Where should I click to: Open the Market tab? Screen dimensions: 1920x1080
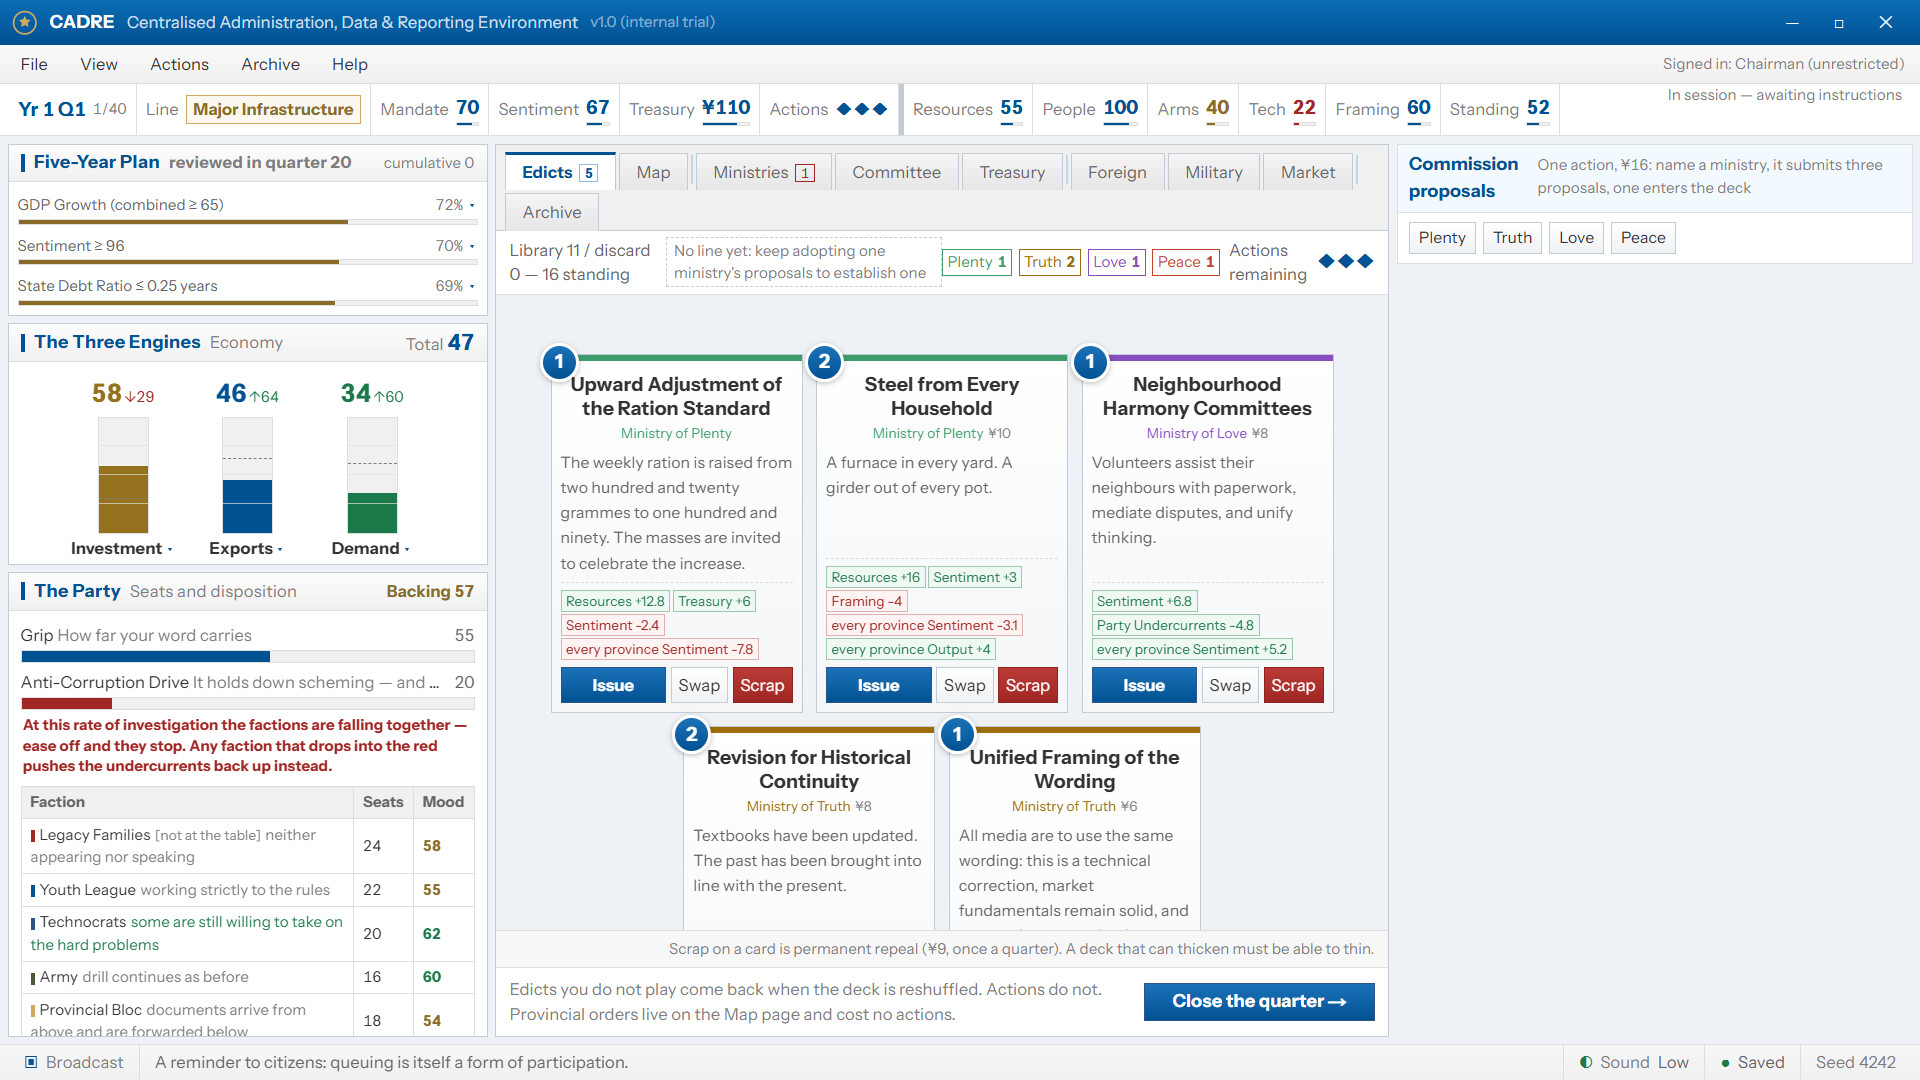click(x=1307, y=172)
